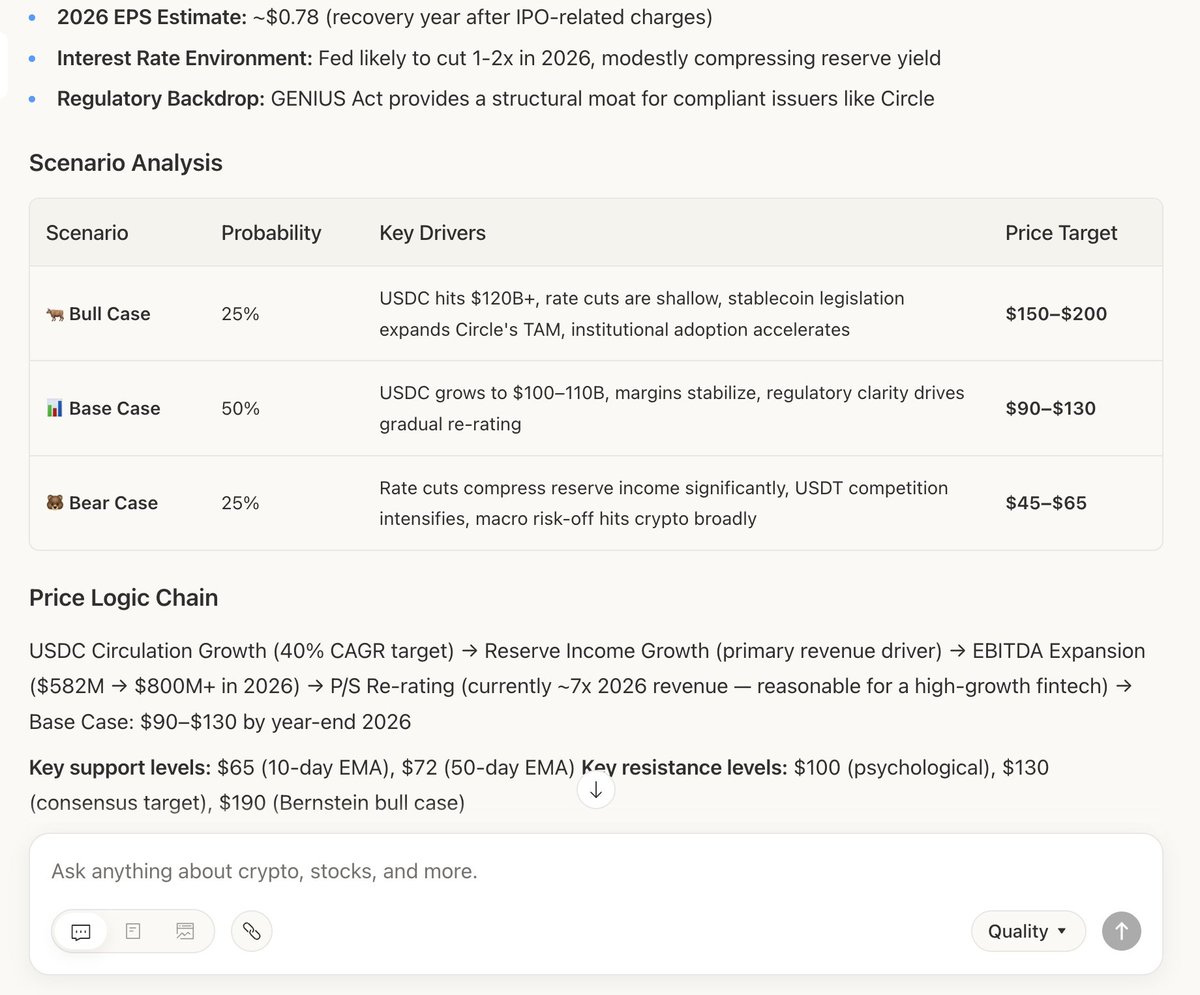The width and height of the screenshot is (1200, 995).
Task: Click the Scenario Analysis heading
Action: point(126,163)
